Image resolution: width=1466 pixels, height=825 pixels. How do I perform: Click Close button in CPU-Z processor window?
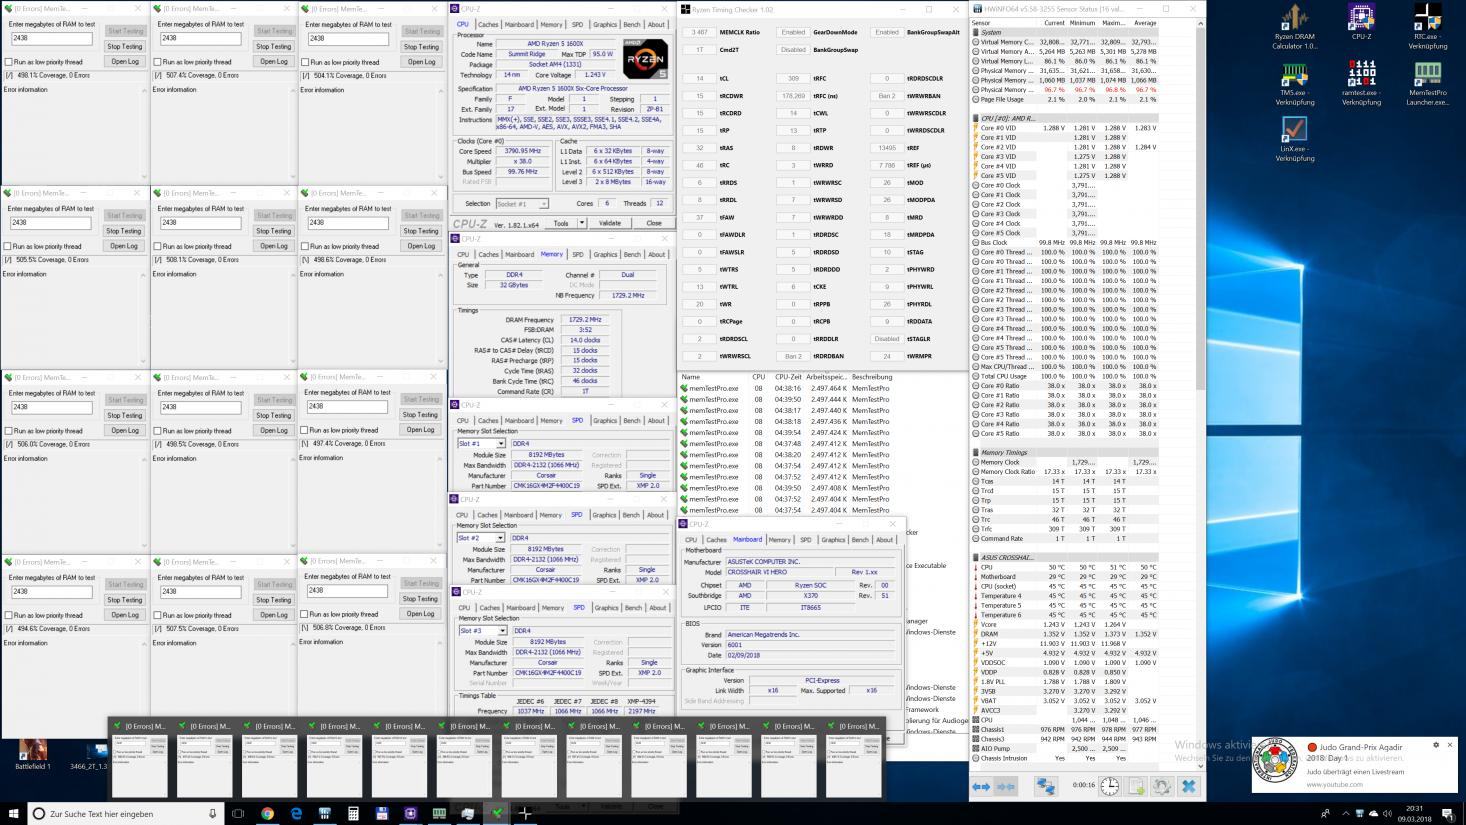click(x=654, y=223)
